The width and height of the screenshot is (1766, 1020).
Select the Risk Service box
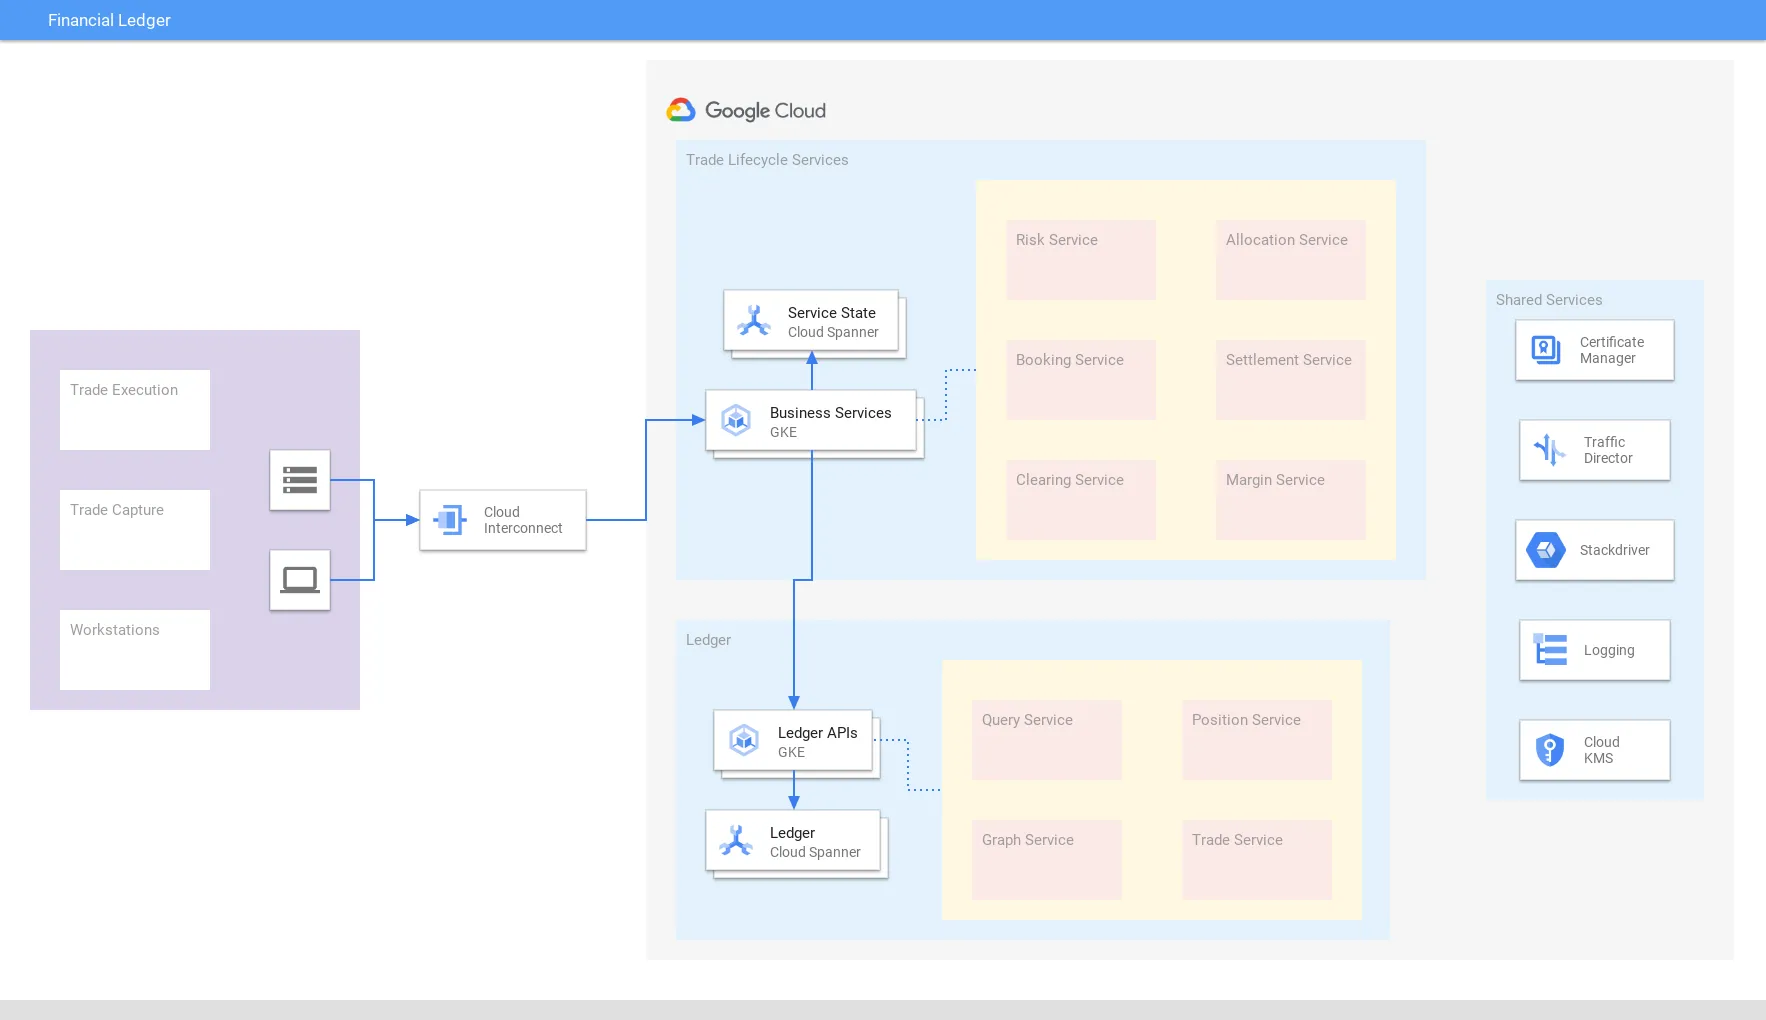1080,260
